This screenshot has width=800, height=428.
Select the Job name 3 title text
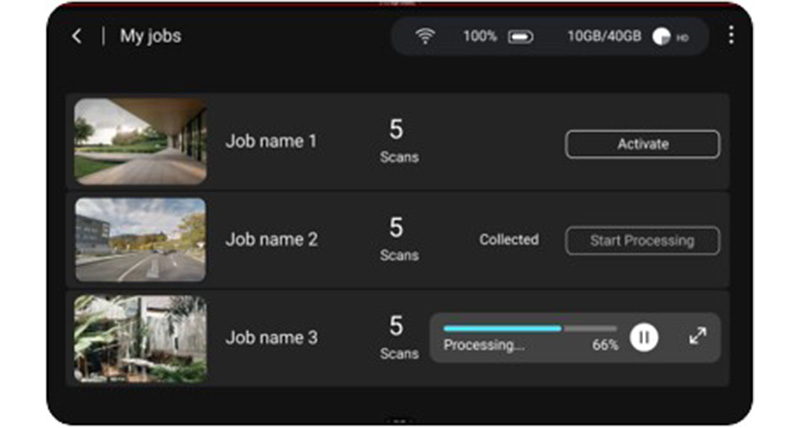[271, 338]
